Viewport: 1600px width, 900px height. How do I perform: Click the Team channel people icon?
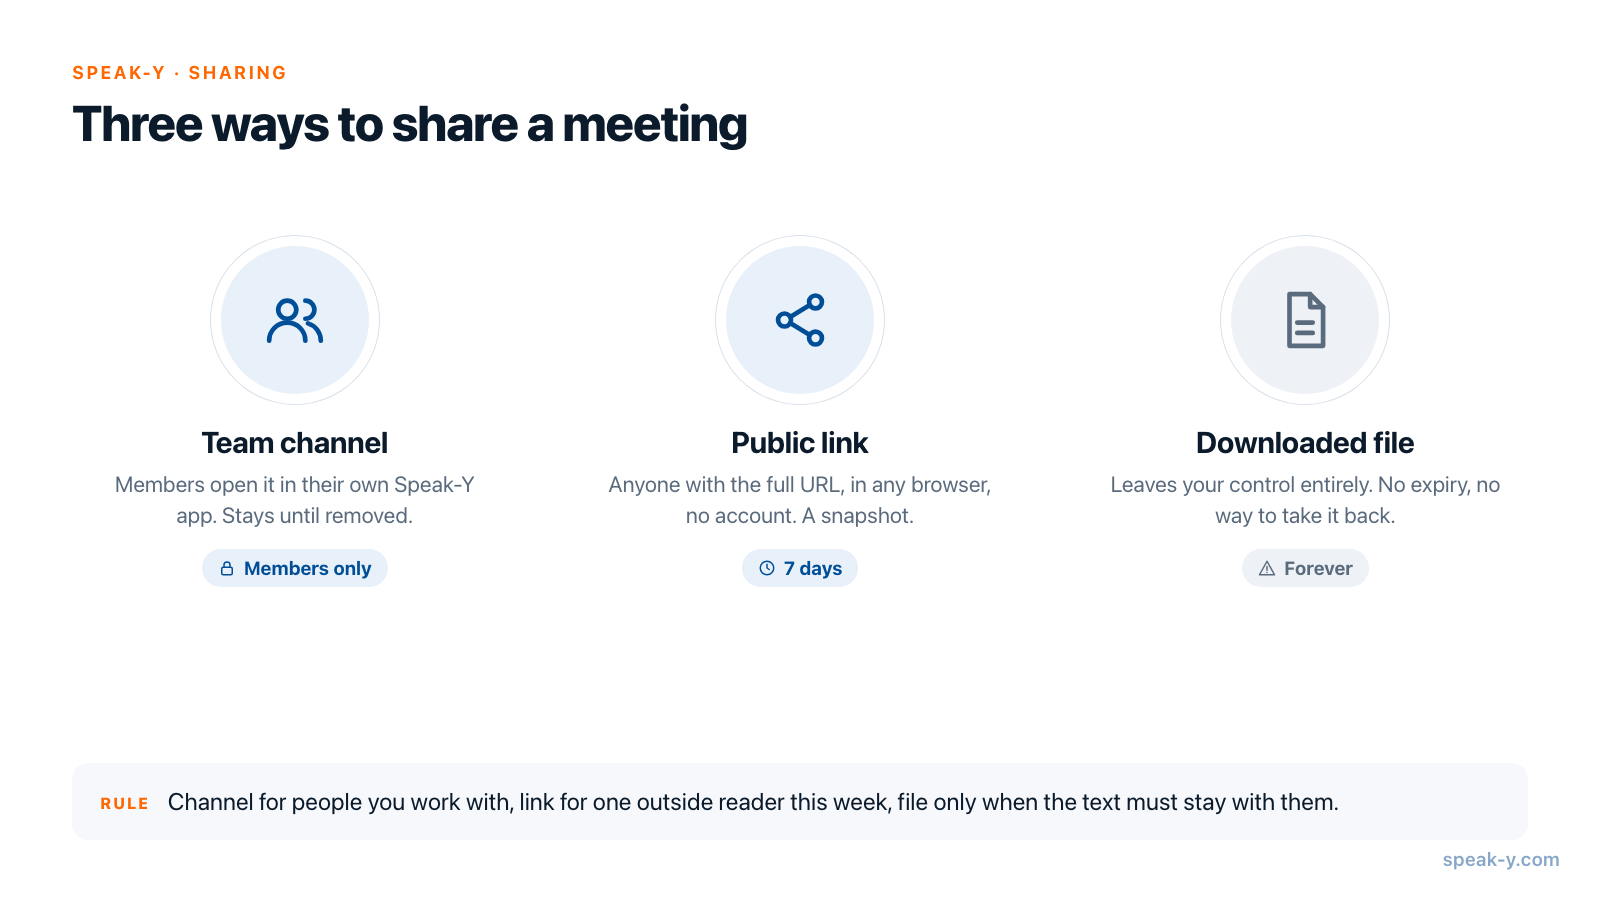tap(295, 320)
